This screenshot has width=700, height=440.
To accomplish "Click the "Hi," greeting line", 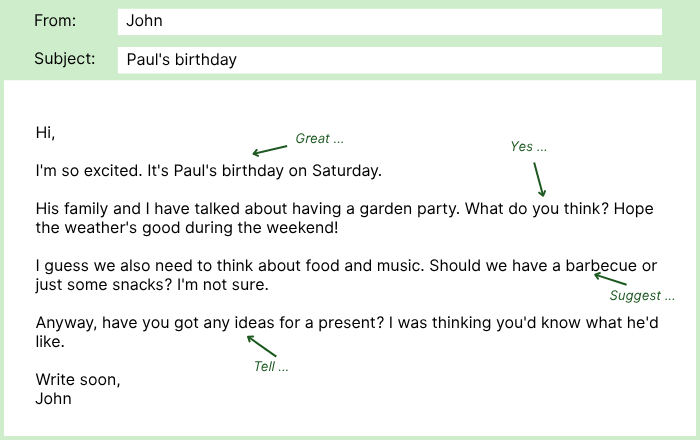I will click(x=45, y=132).
